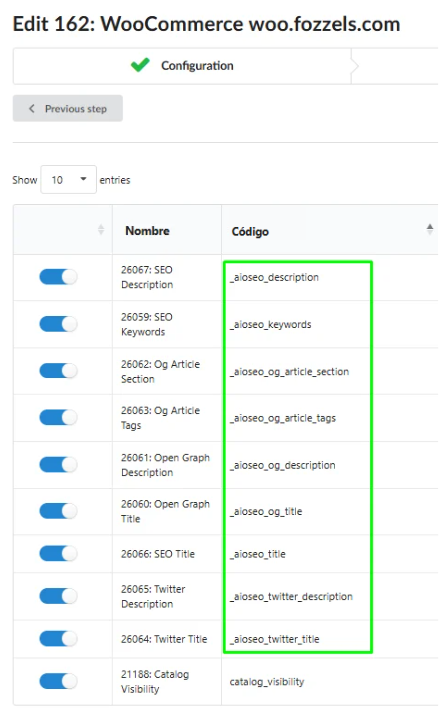Select the '26067: SEO Description' name cell
439x712 pixels.
(167, 277)
